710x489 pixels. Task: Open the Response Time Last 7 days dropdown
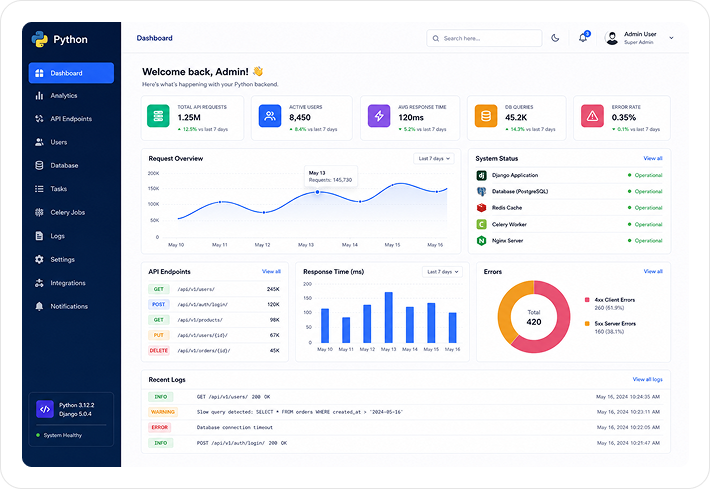click(x=442, y=272)
